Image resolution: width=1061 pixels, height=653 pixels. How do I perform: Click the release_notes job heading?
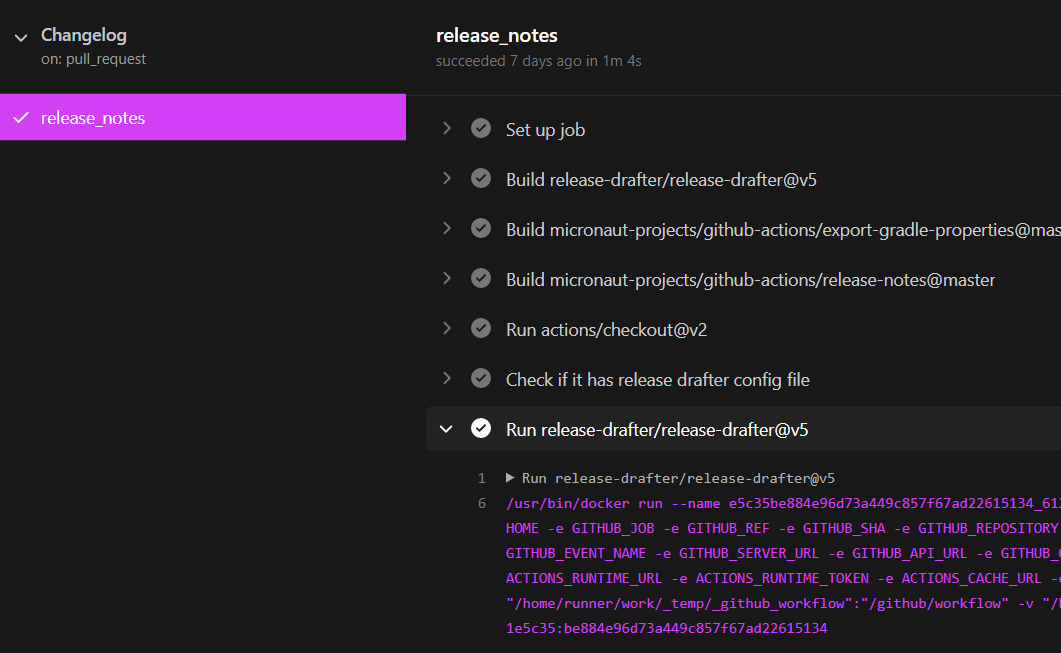coord(497,36)
